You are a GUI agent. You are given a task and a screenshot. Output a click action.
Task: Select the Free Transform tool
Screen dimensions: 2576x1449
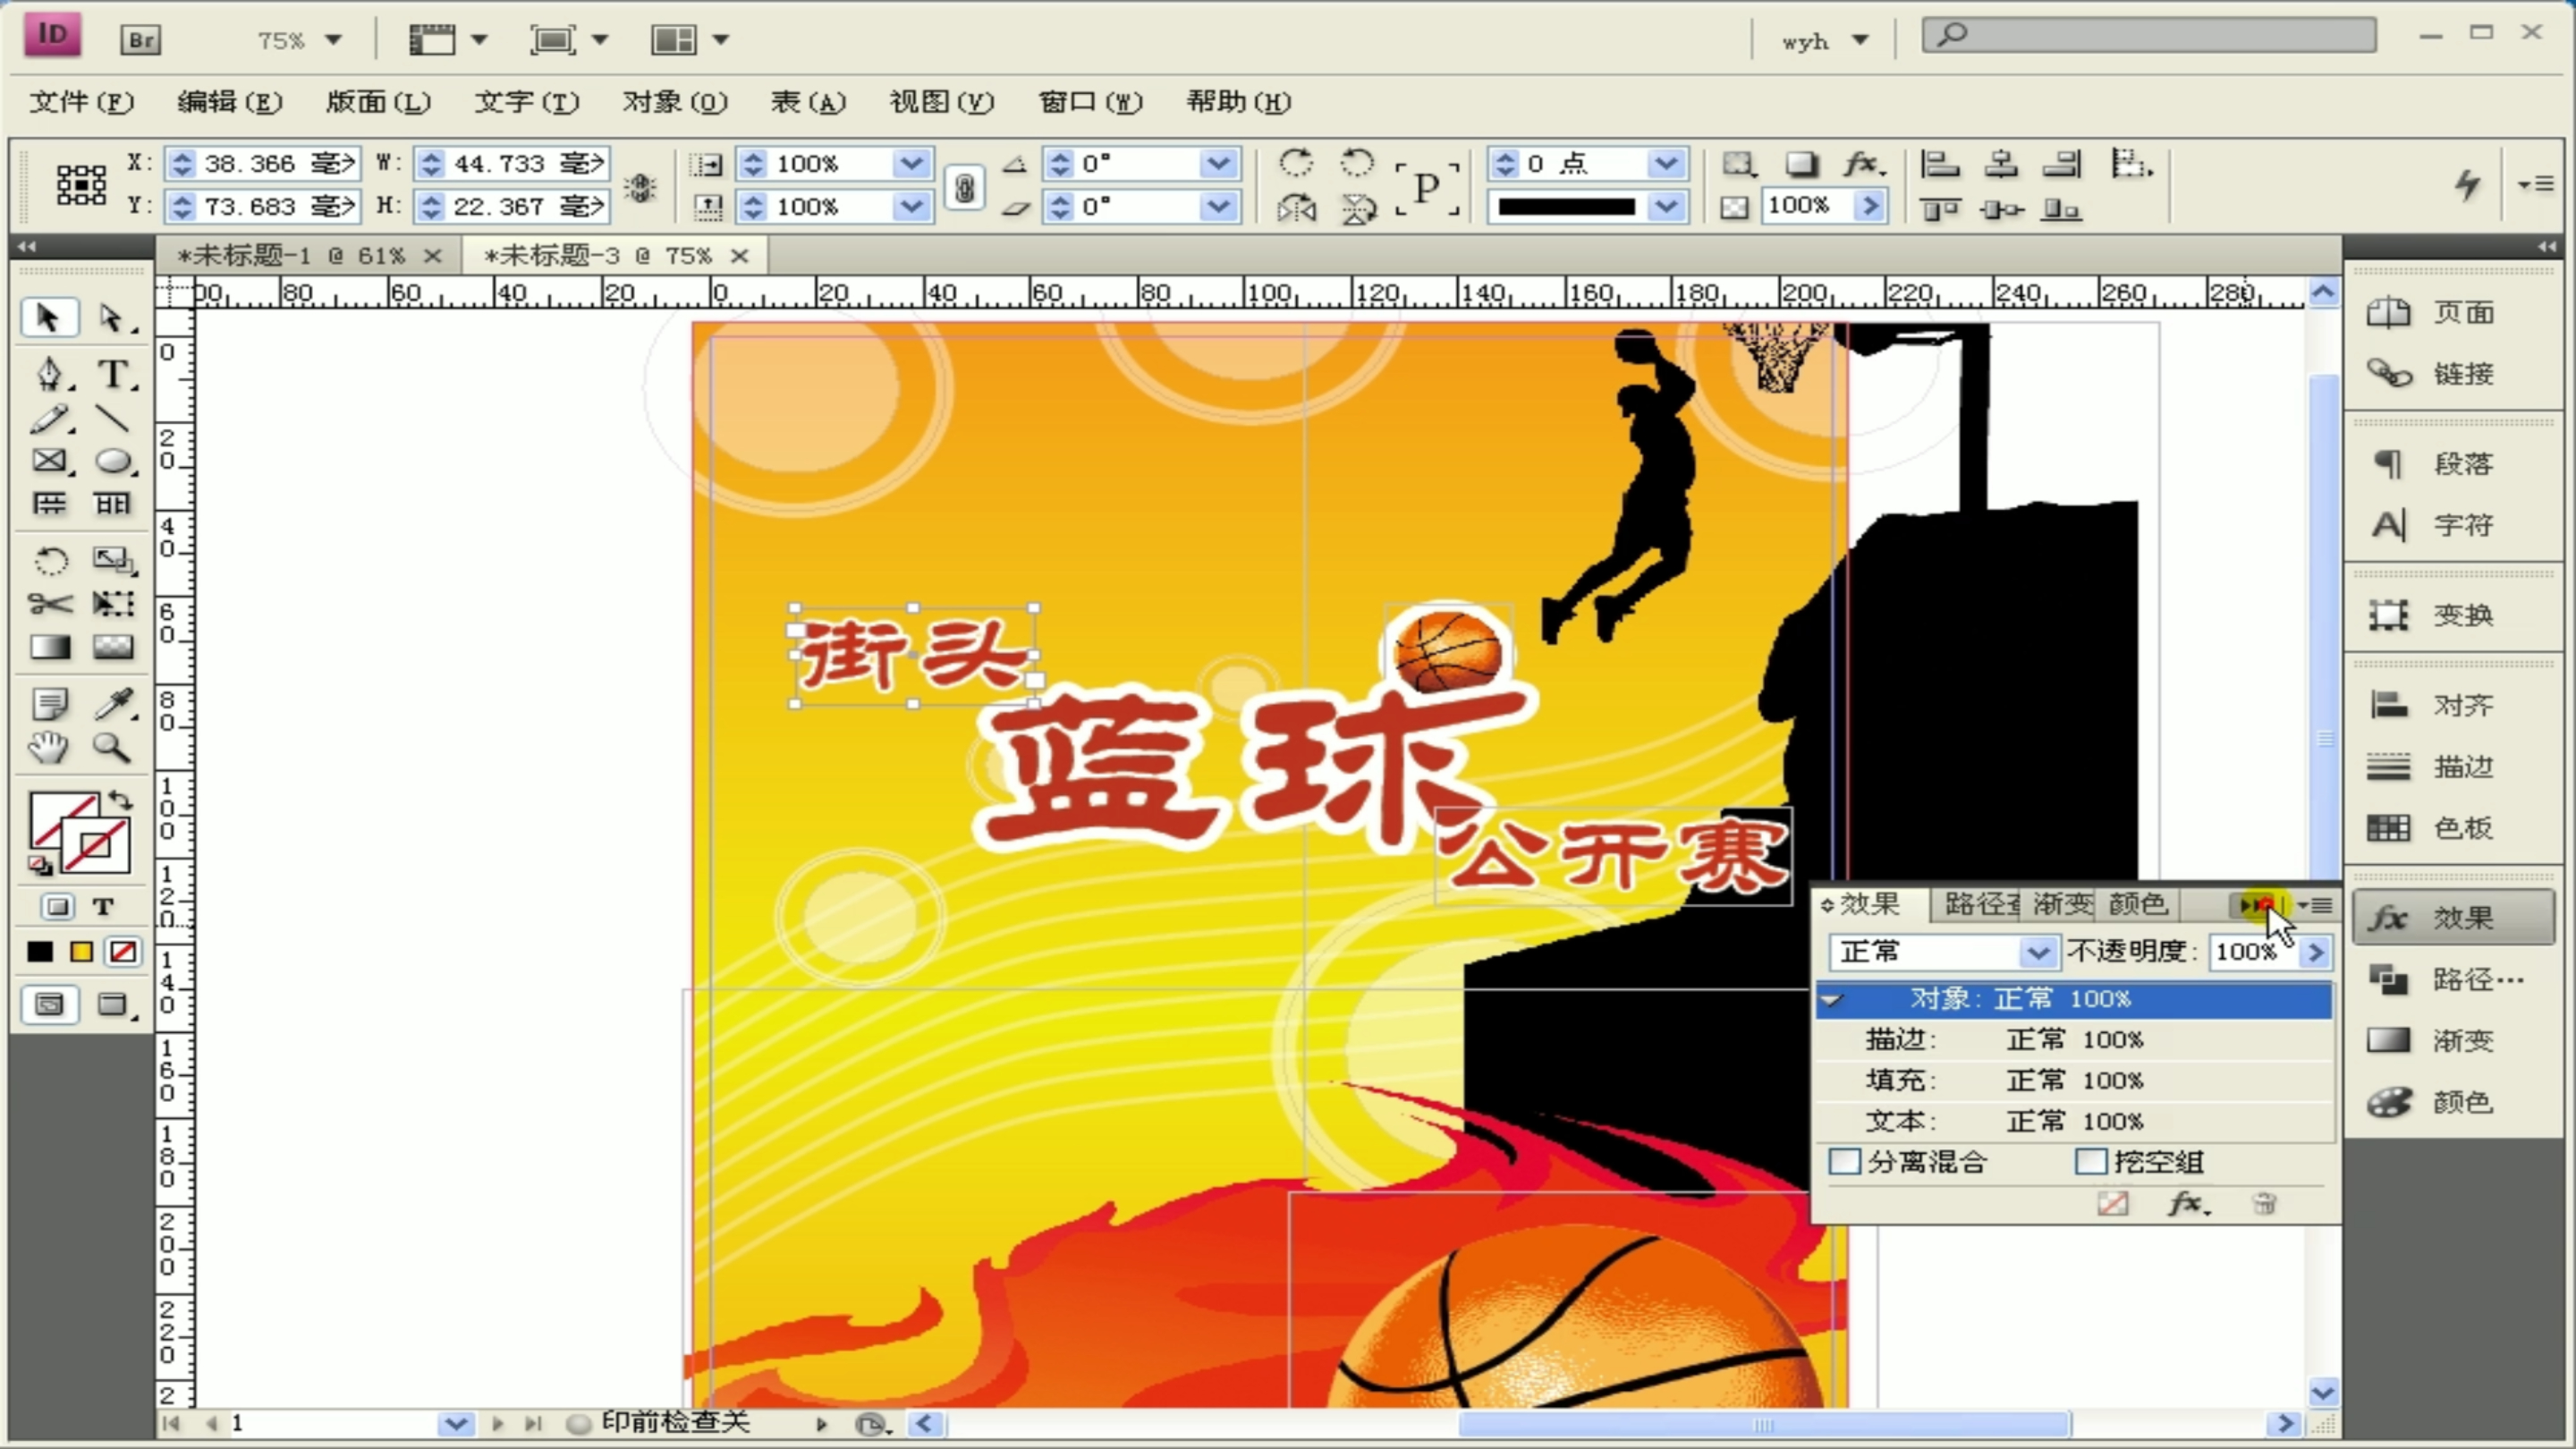pos(113,604)
